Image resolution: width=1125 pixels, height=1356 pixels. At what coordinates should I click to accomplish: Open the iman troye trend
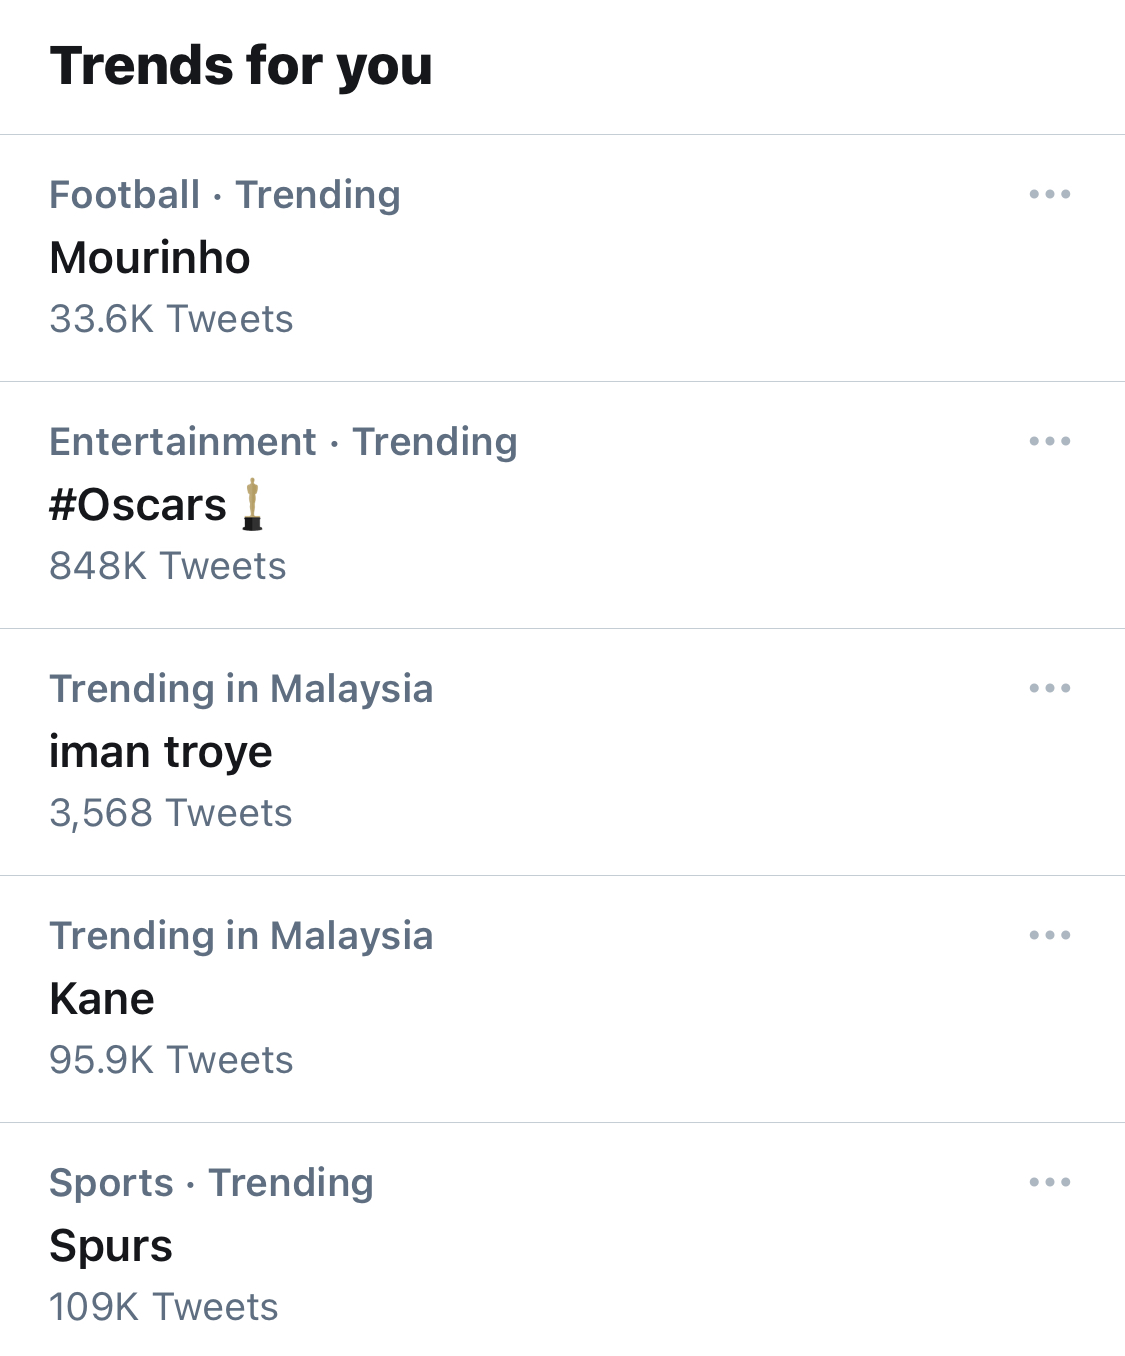(x=161, y=752)
